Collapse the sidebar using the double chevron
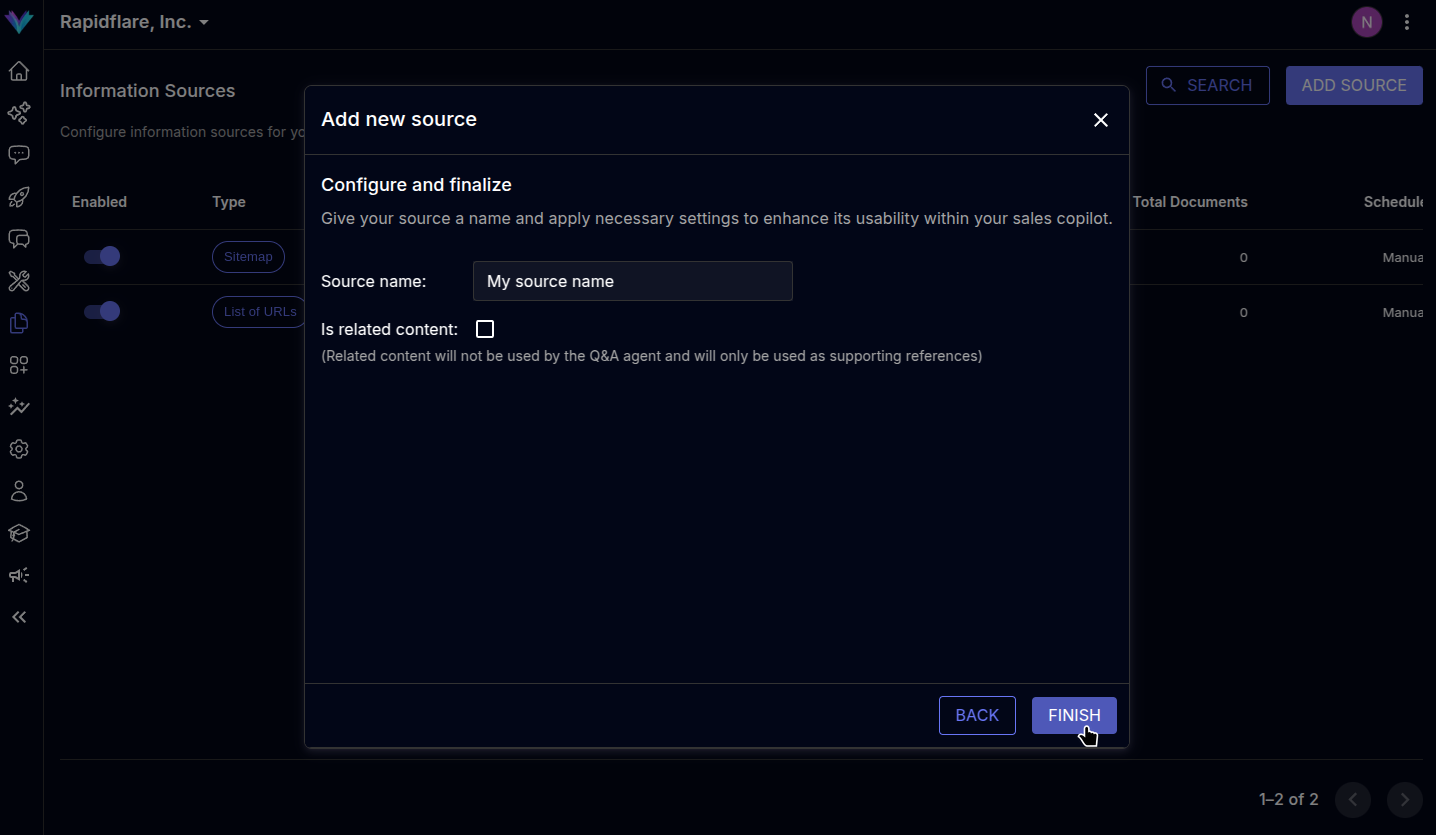 [x=18, y=617]
